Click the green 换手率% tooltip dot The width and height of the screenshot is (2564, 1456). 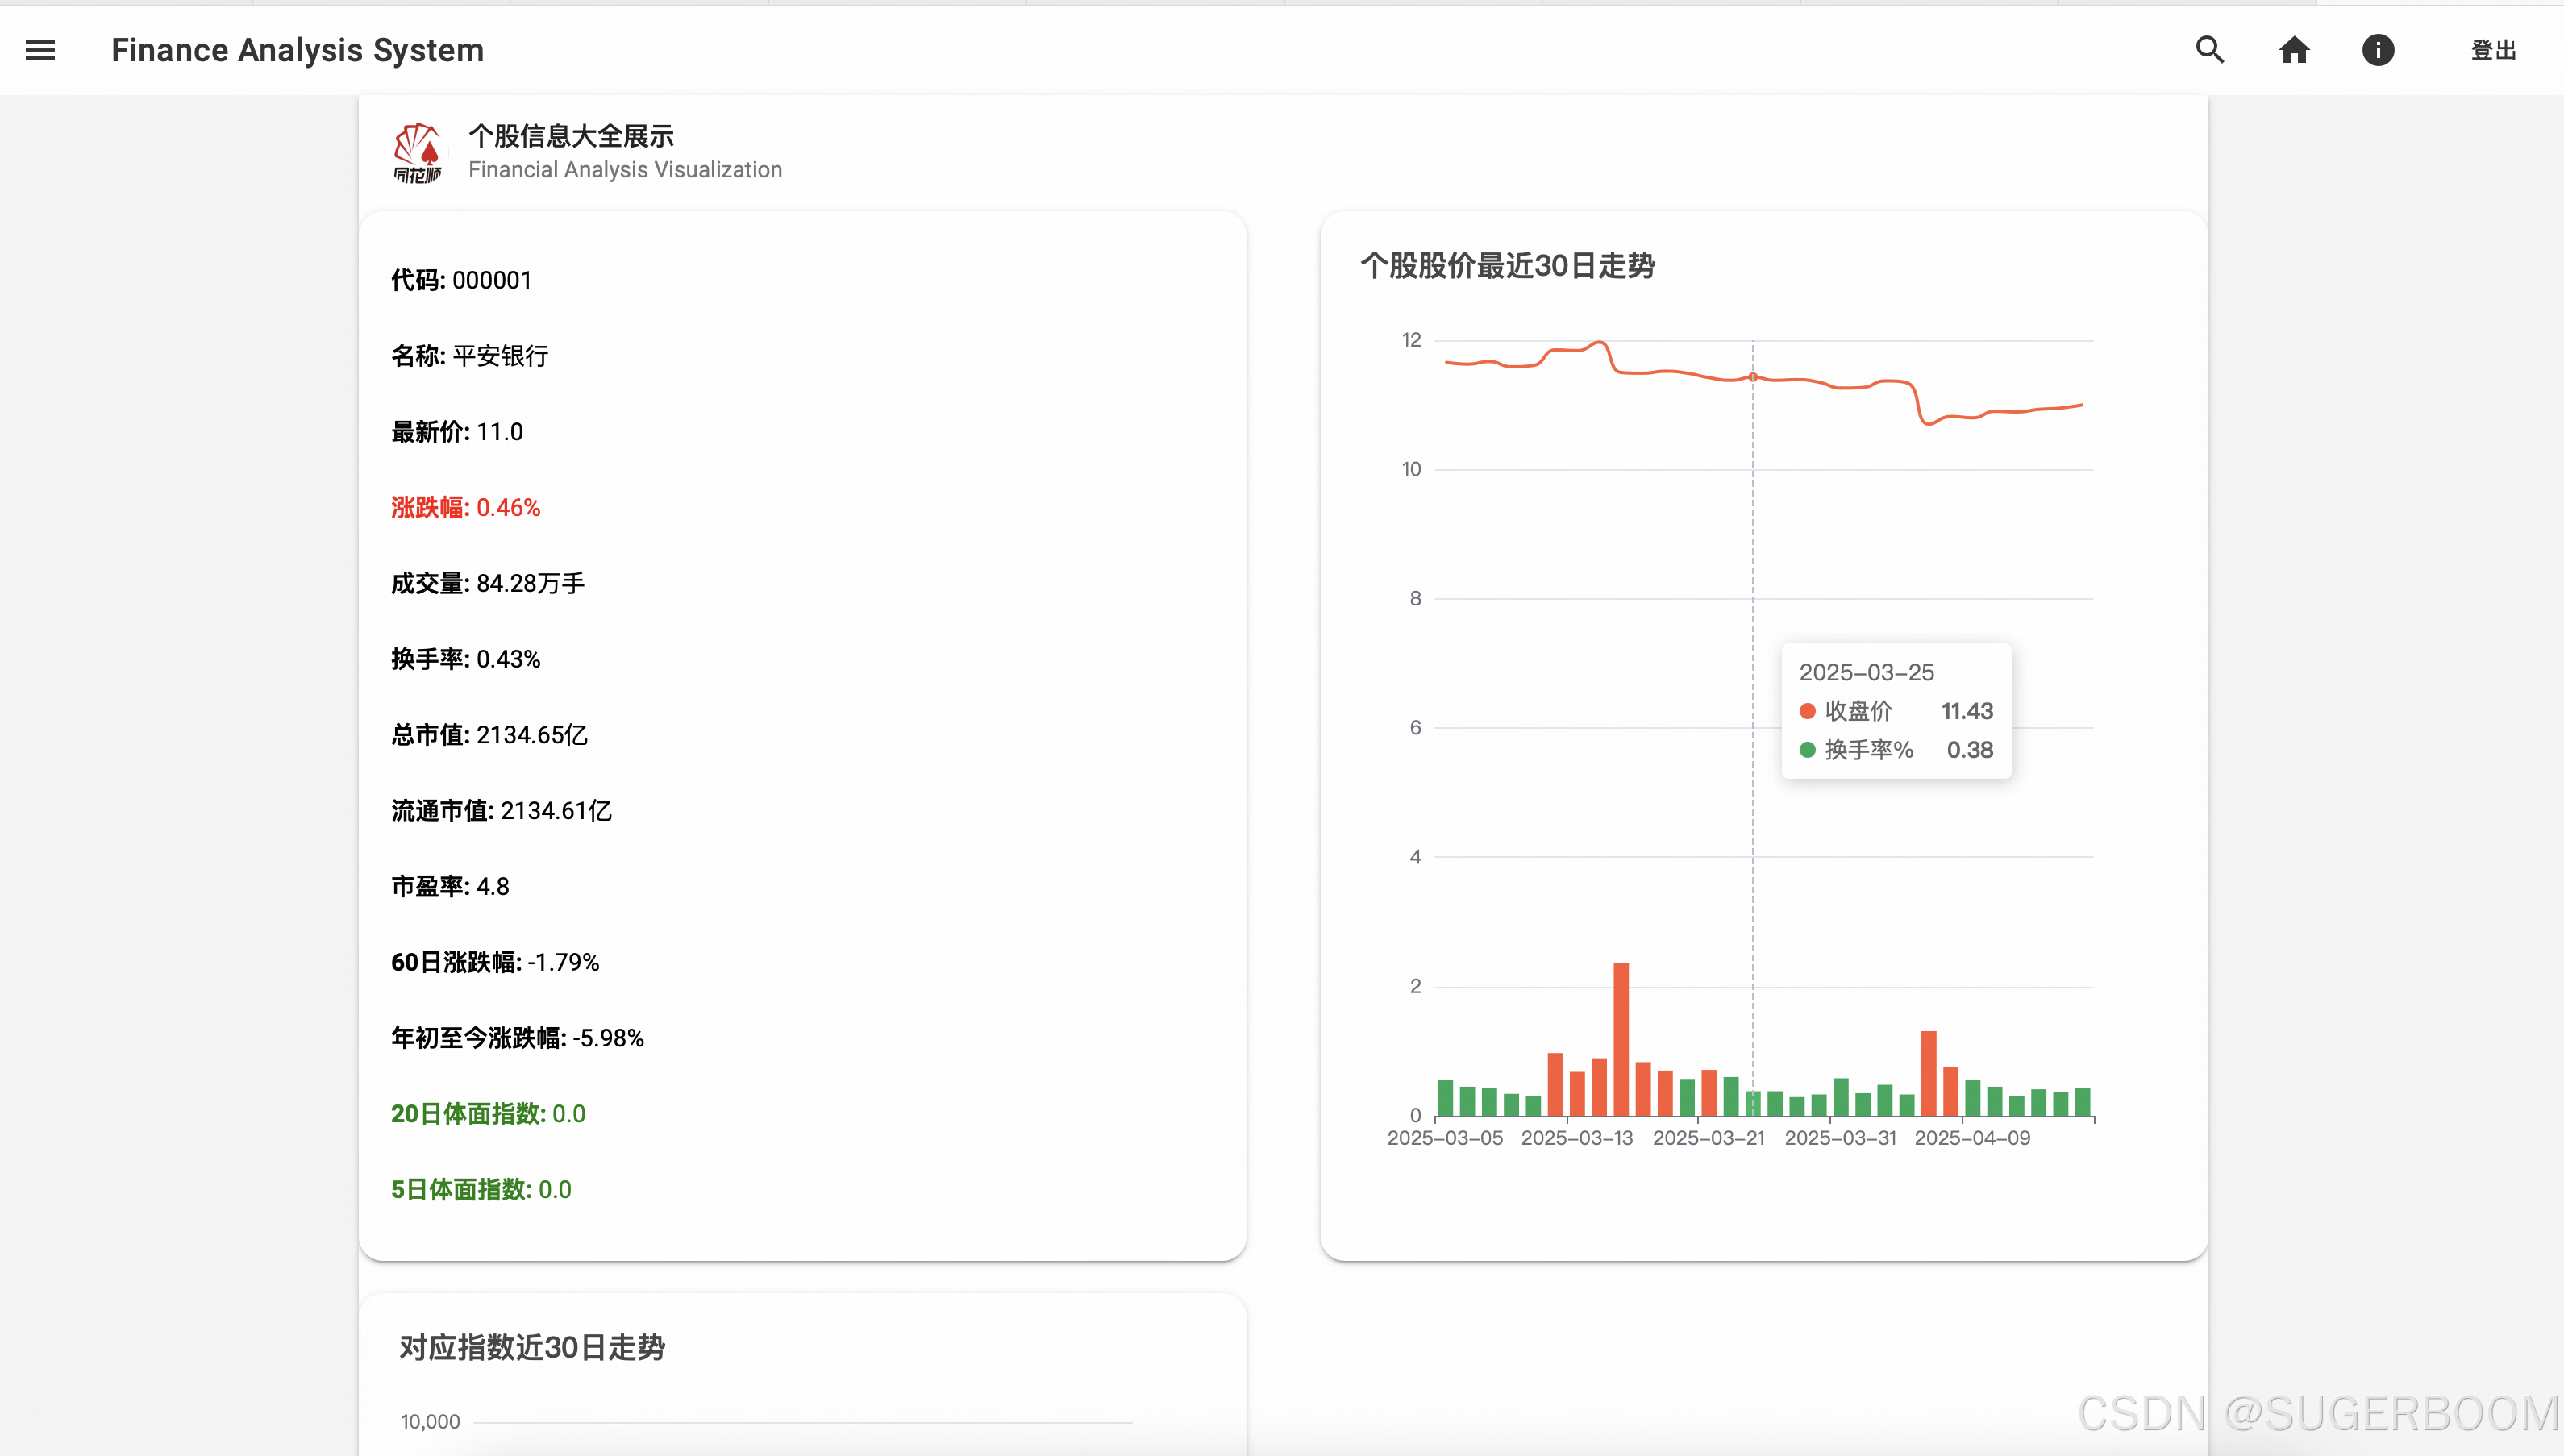click(1807, 750)
